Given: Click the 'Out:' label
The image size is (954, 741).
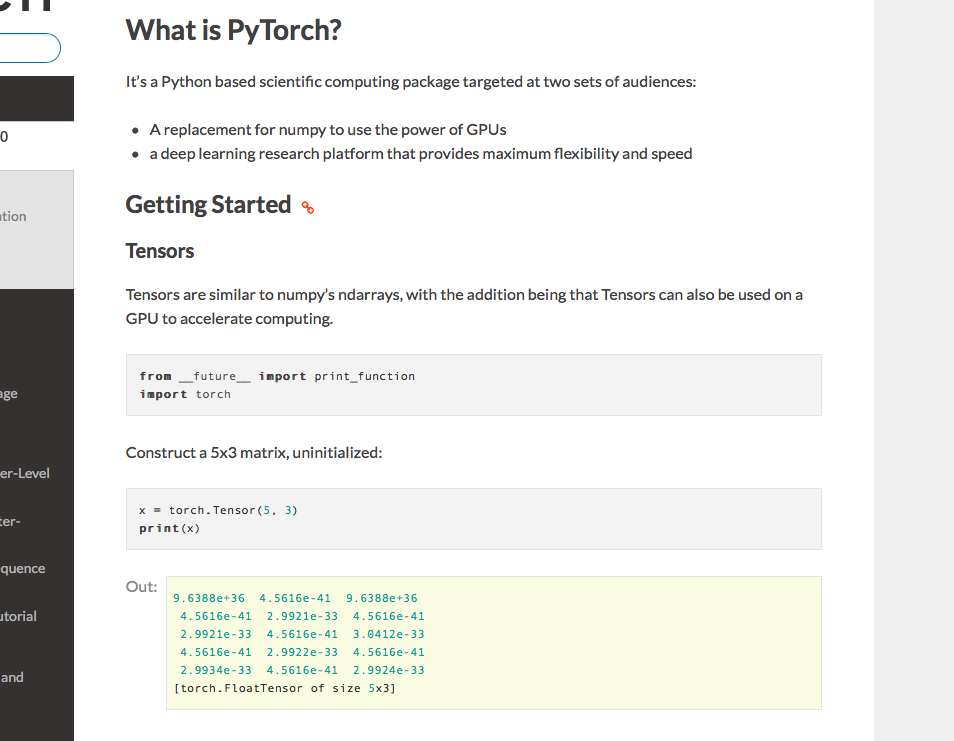Looking at the screenshot, I should [x=141, y=587].
